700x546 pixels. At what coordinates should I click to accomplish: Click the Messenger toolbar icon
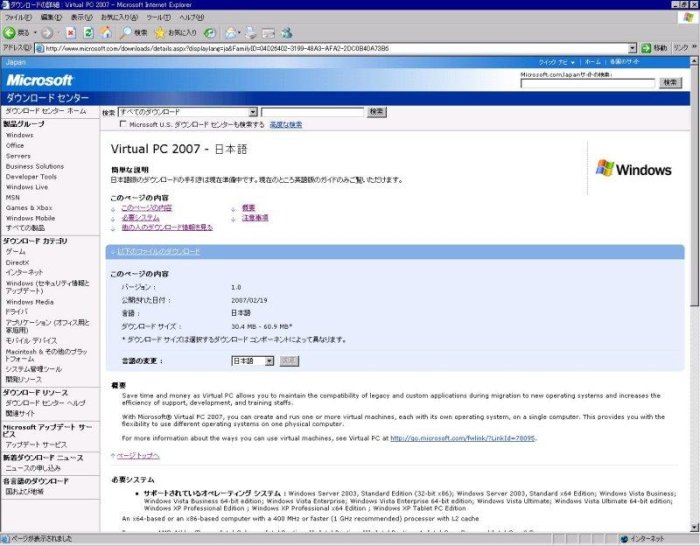coord(287,33)
